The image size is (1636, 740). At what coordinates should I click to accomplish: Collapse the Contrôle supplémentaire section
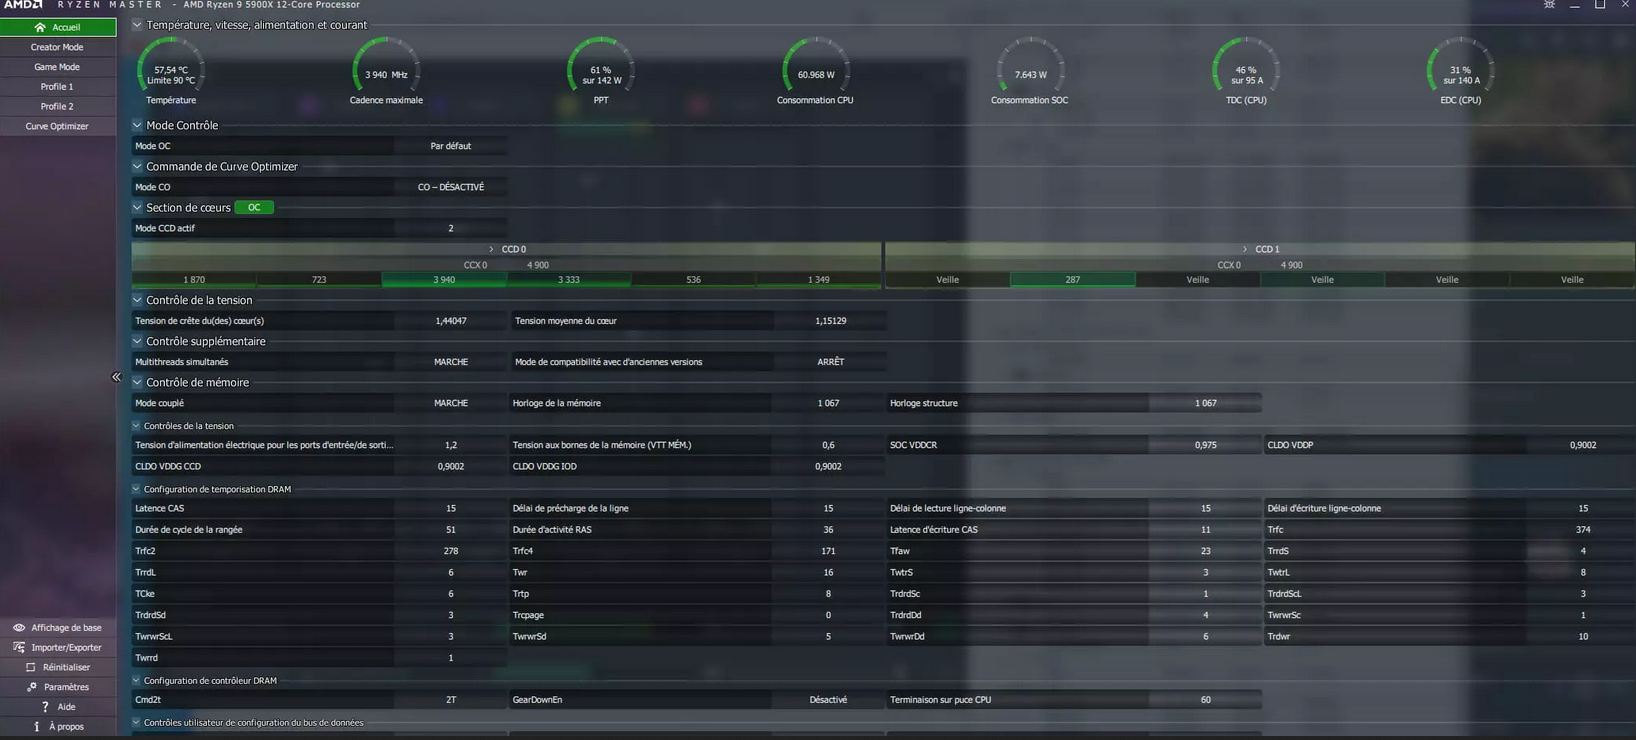pyautogui.click(x=137, y=341)
